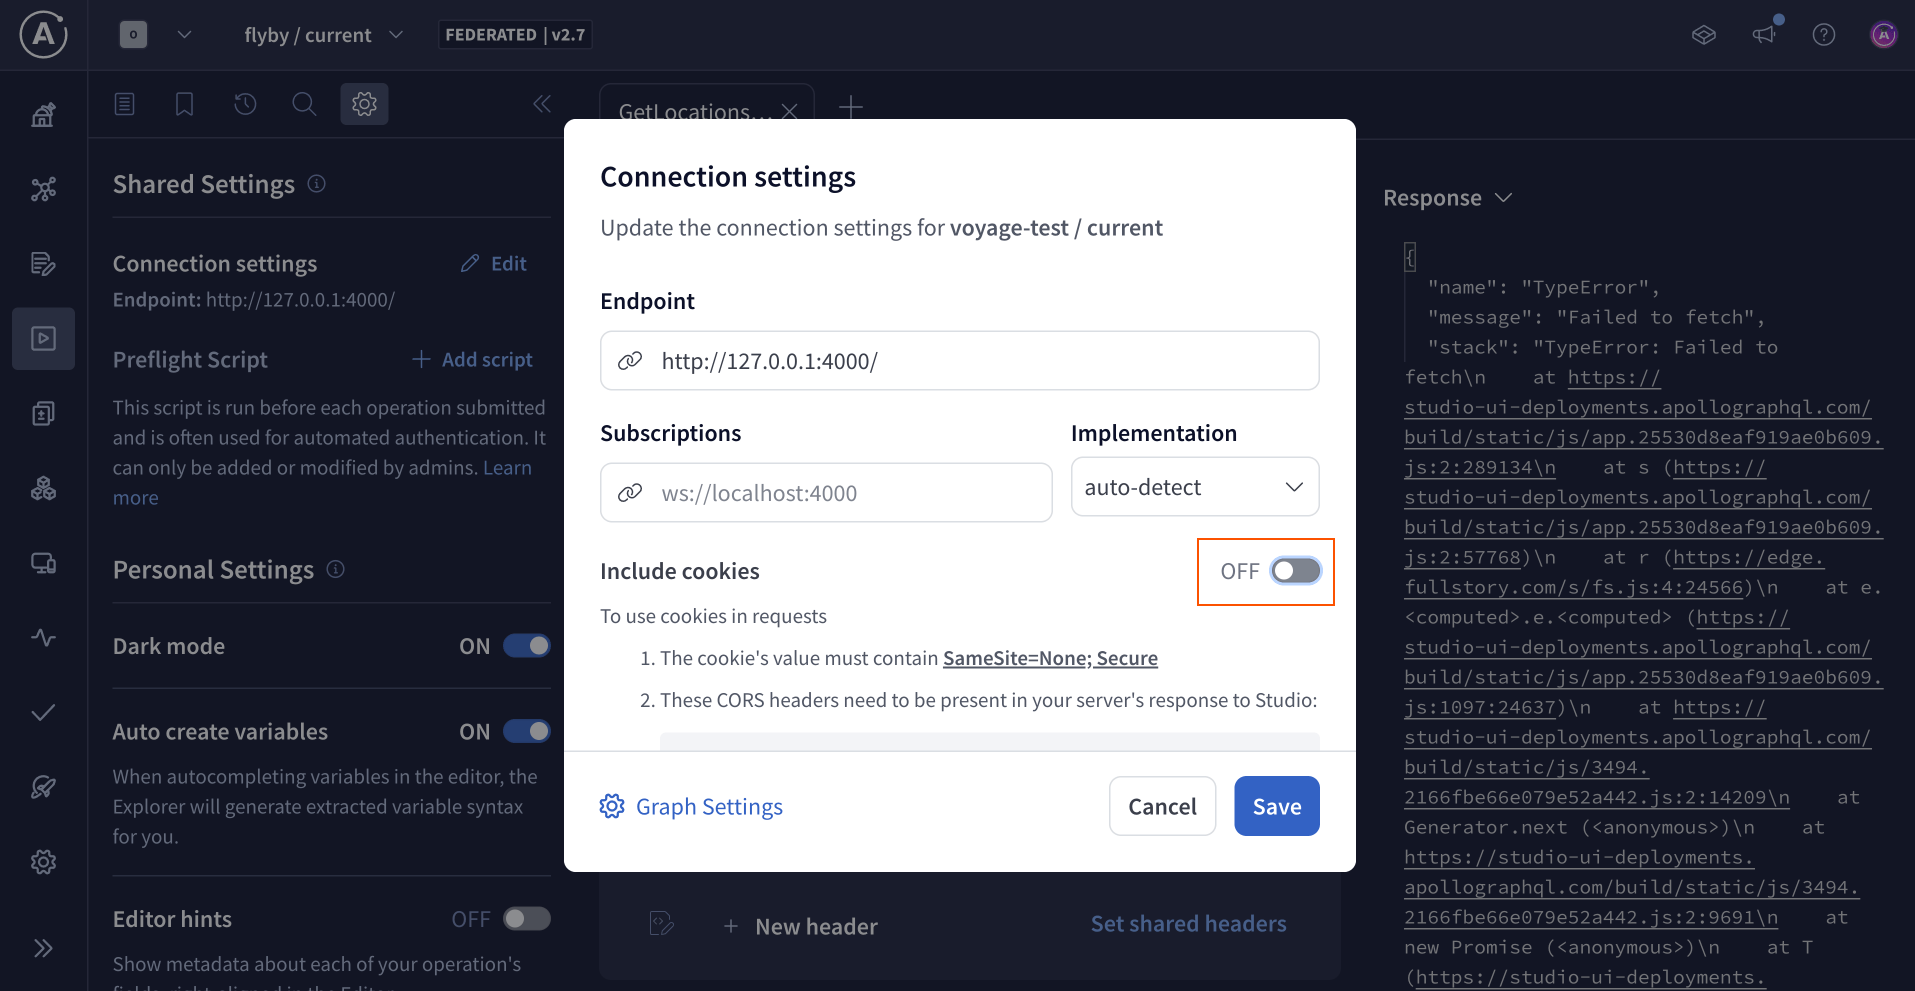The width and height of the screenshot is (1915, 991).
Task: Expand the Response dropdown in right panel
Action: pyautogui.click(x=1504, y=197)
